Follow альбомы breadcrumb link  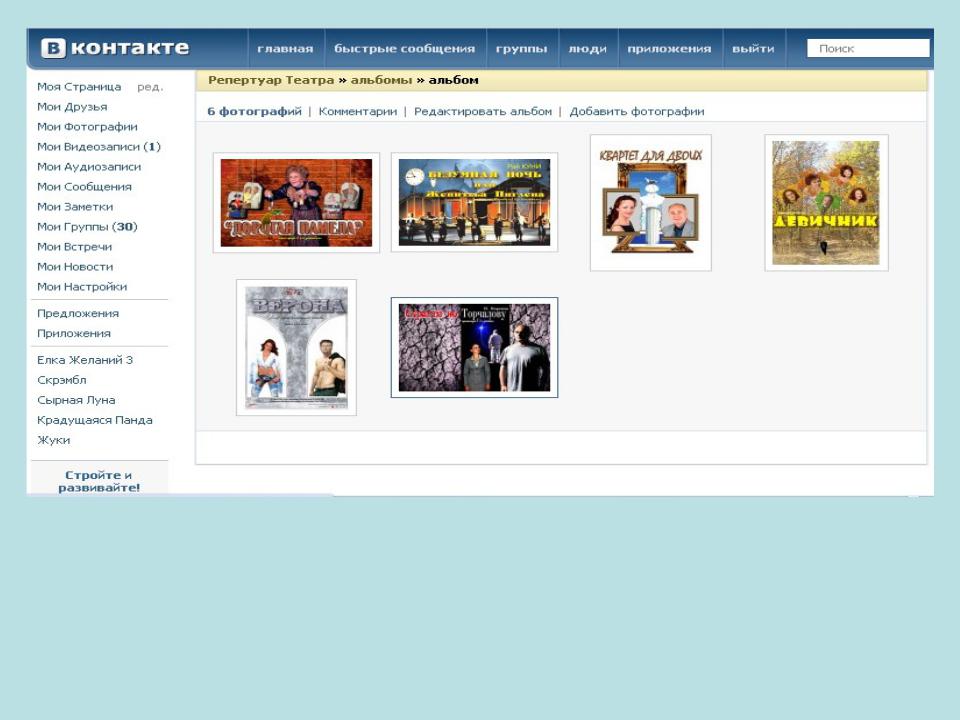381,80
